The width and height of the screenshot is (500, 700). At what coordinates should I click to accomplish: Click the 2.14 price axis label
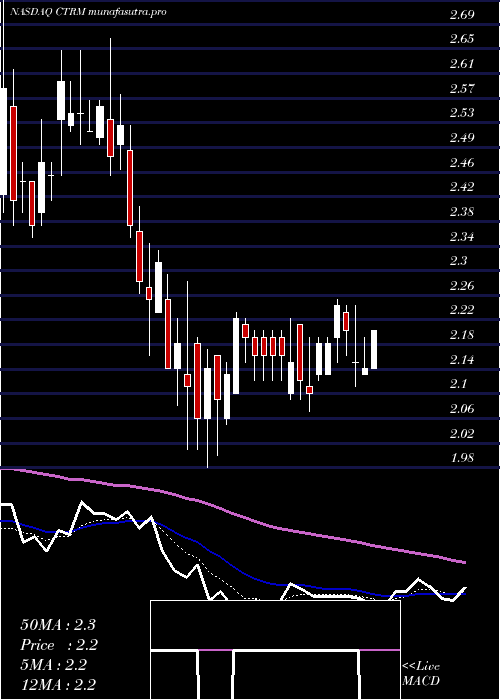[x=462, y=359]
